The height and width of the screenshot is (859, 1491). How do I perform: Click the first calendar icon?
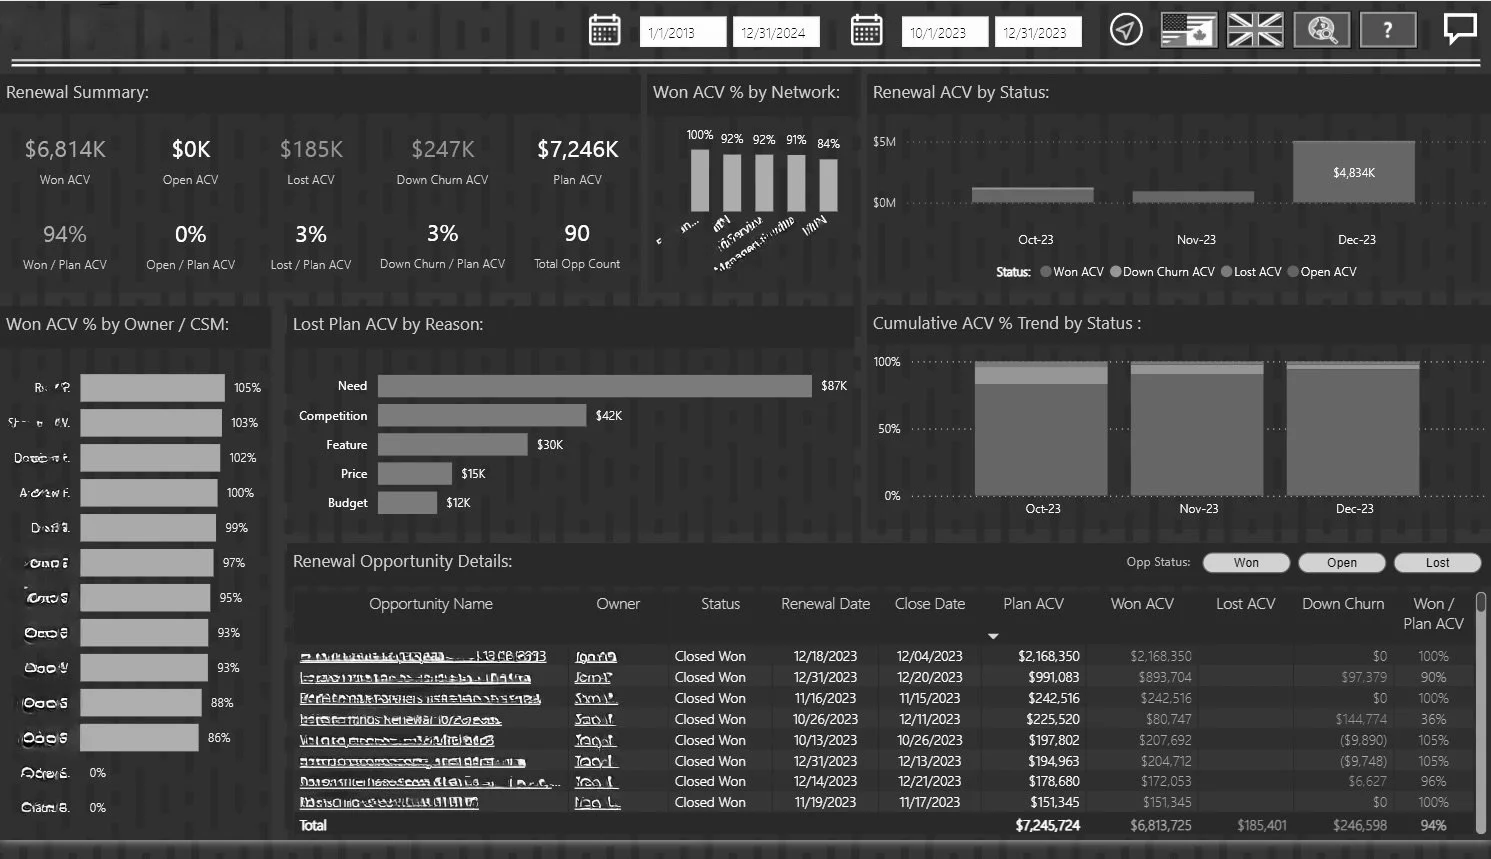point(604,30)
